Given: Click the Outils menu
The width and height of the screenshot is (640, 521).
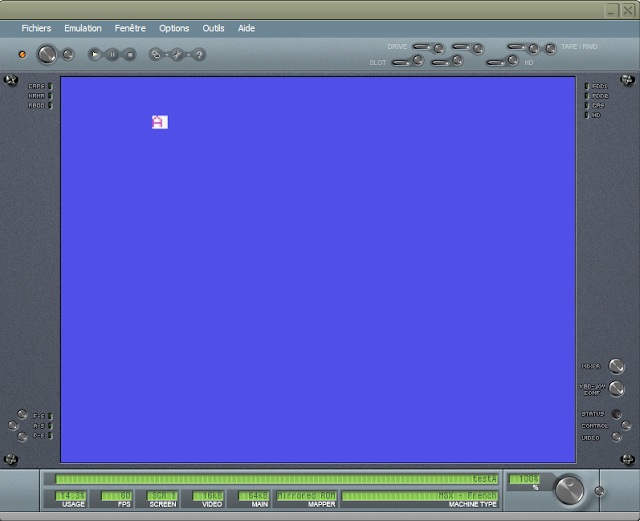Looking at the screenshot, I should pos(213,28).
